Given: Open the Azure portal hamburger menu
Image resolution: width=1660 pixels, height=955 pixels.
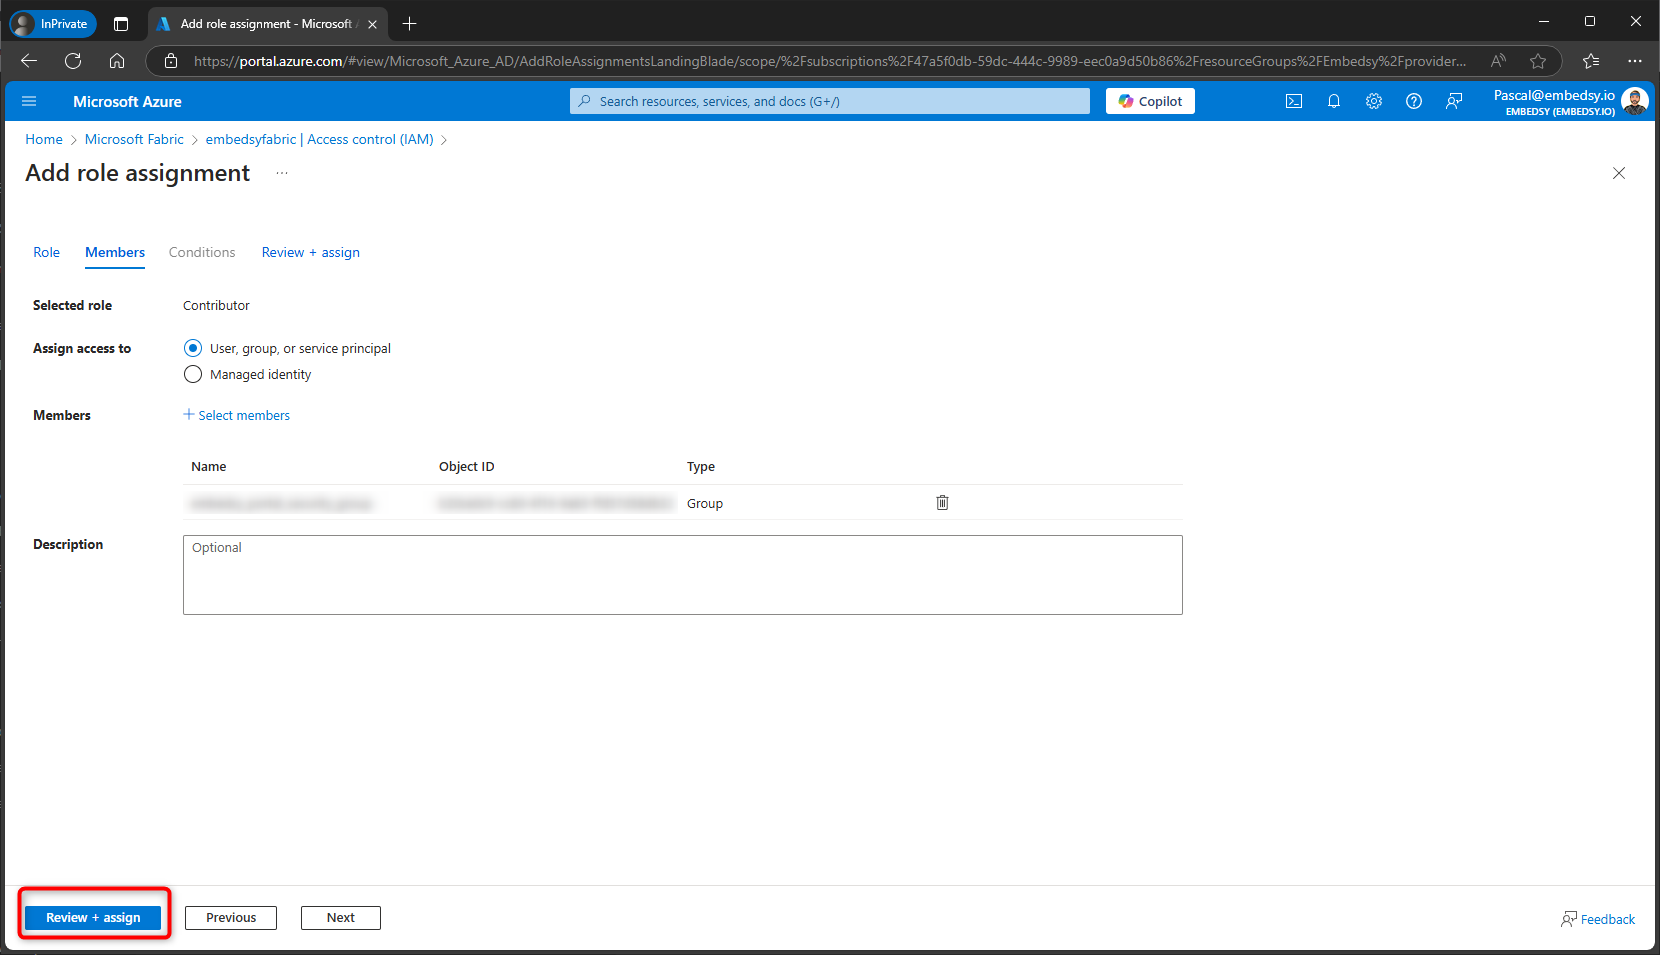Looking at the screenshot, I should click(x=29, y=101).
